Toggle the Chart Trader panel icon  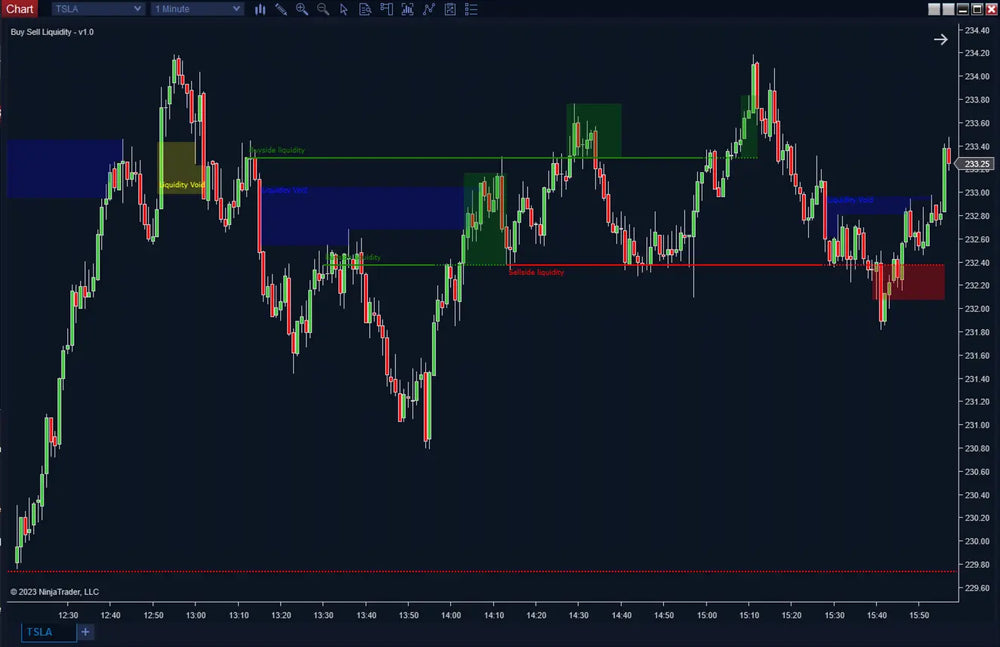(x=386, y=9)
